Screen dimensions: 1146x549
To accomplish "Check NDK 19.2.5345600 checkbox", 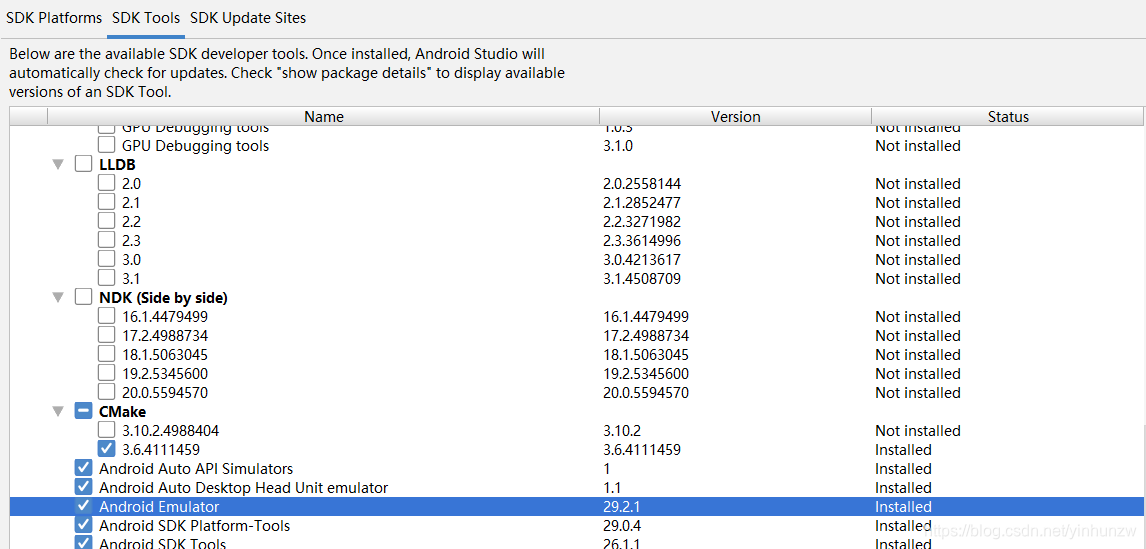I will pos(107,373).
